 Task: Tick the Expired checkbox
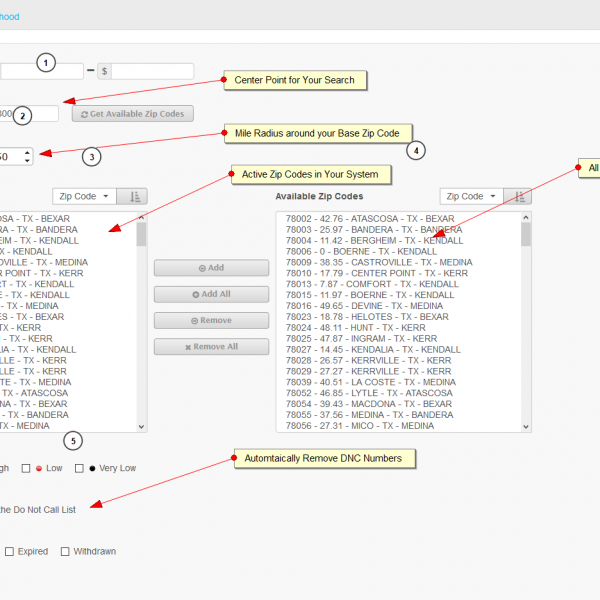9,551
